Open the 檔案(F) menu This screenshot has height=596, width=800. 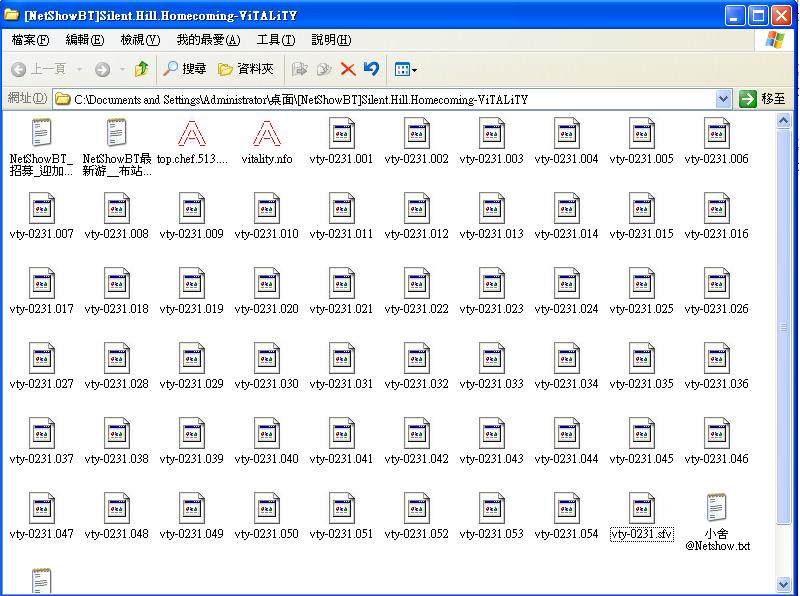pyautogui.click(x=30, y=40)
